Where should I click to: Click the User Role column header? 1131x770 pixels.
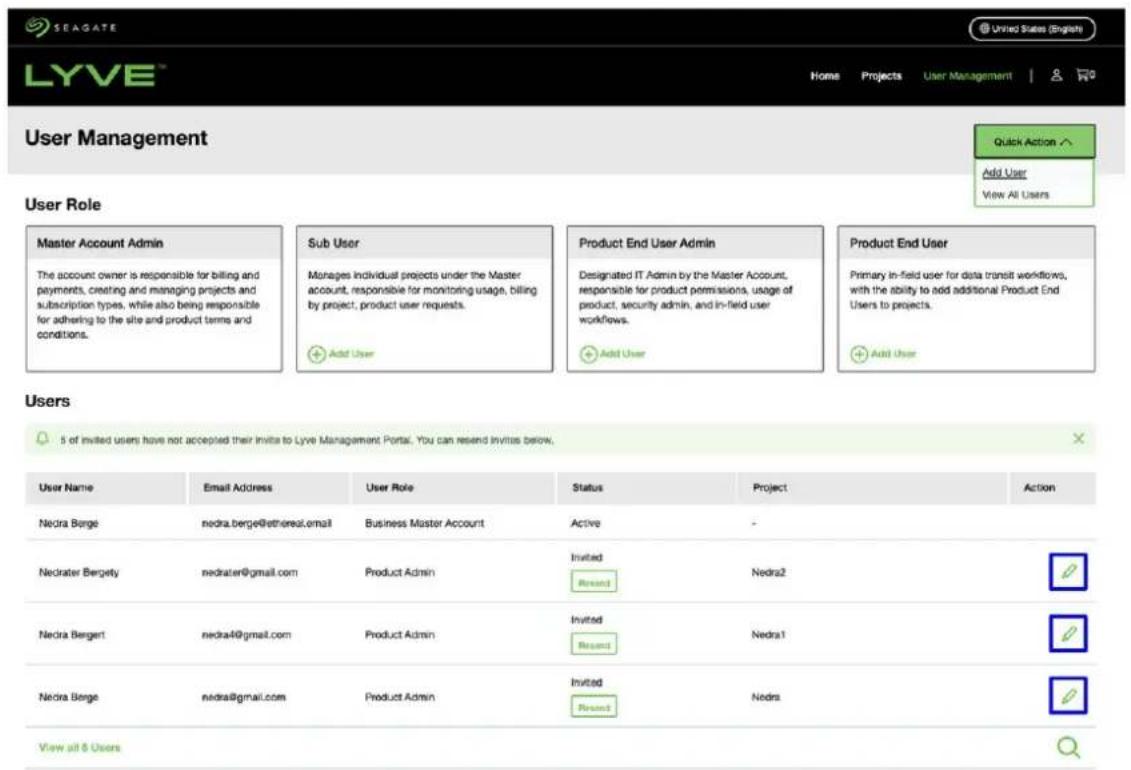[x=453, y=488]
